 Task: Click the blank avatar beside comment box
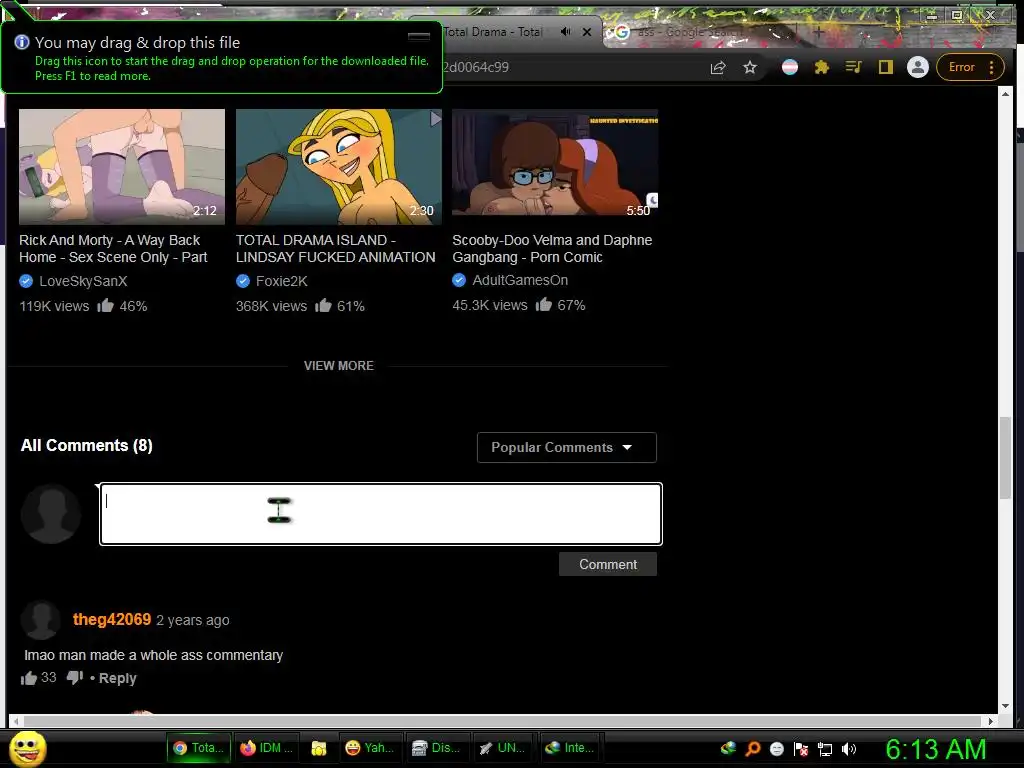(51, 514)
